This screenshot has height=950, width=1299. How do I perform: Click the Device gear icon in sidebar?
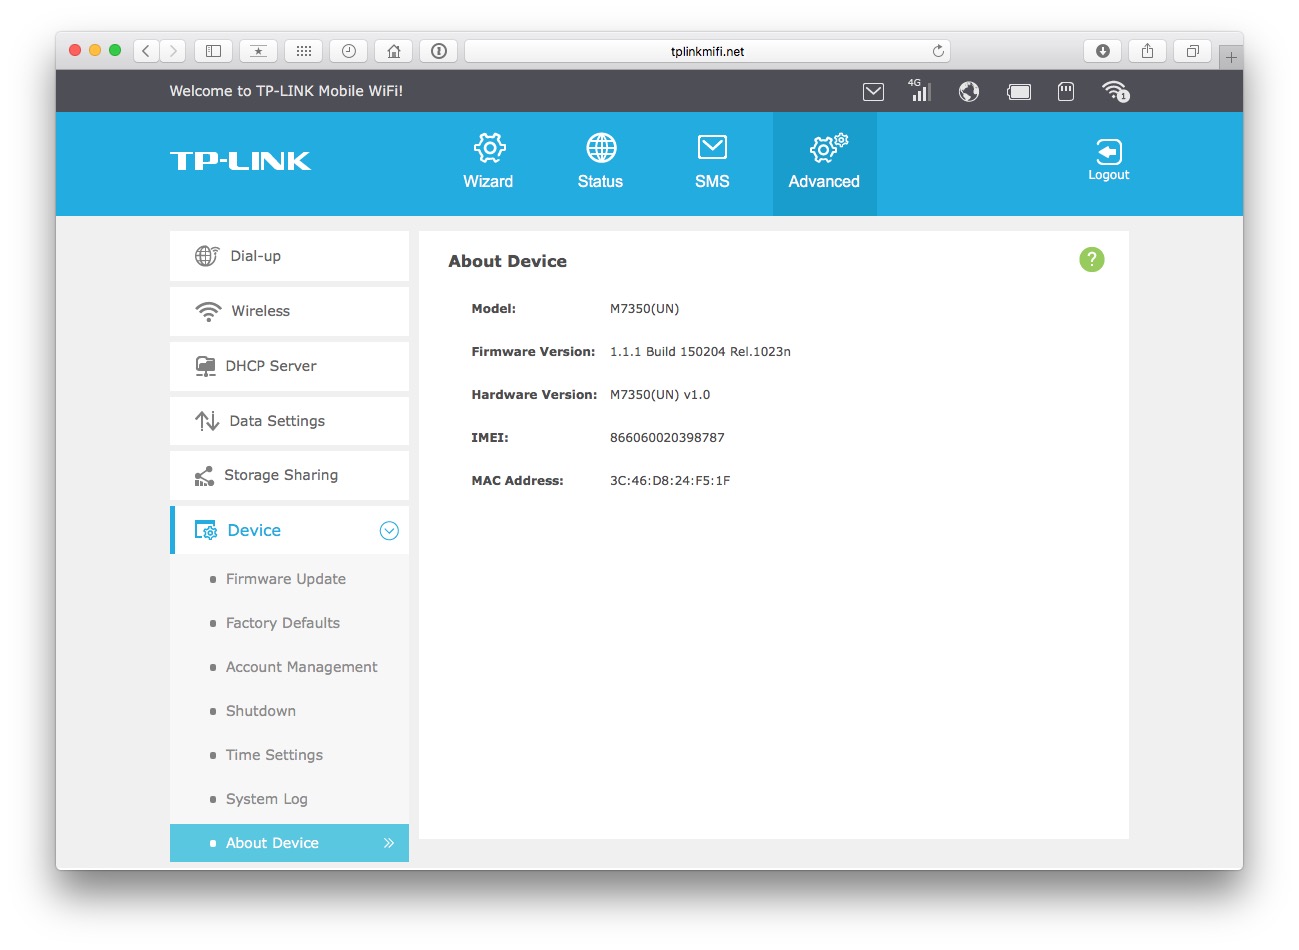[x=205, y=531]
